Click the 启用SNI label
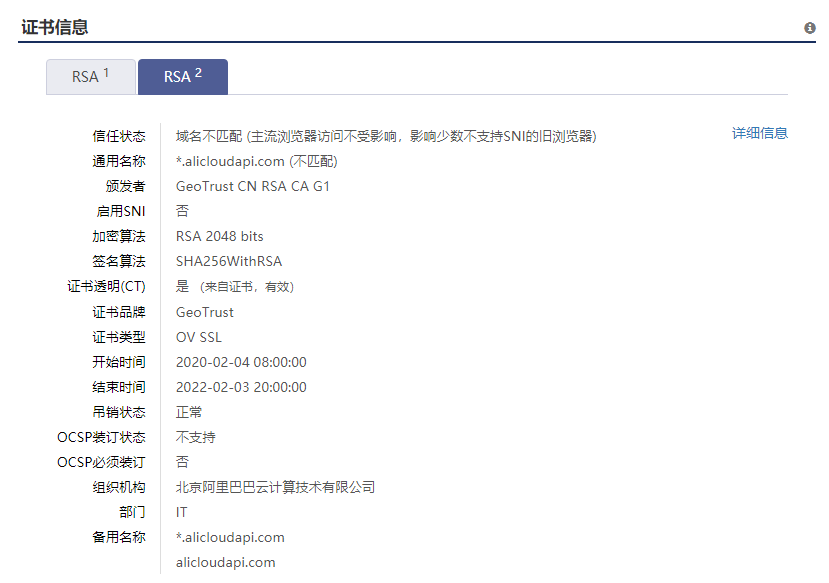829x583 pixels. click(121, 211)
